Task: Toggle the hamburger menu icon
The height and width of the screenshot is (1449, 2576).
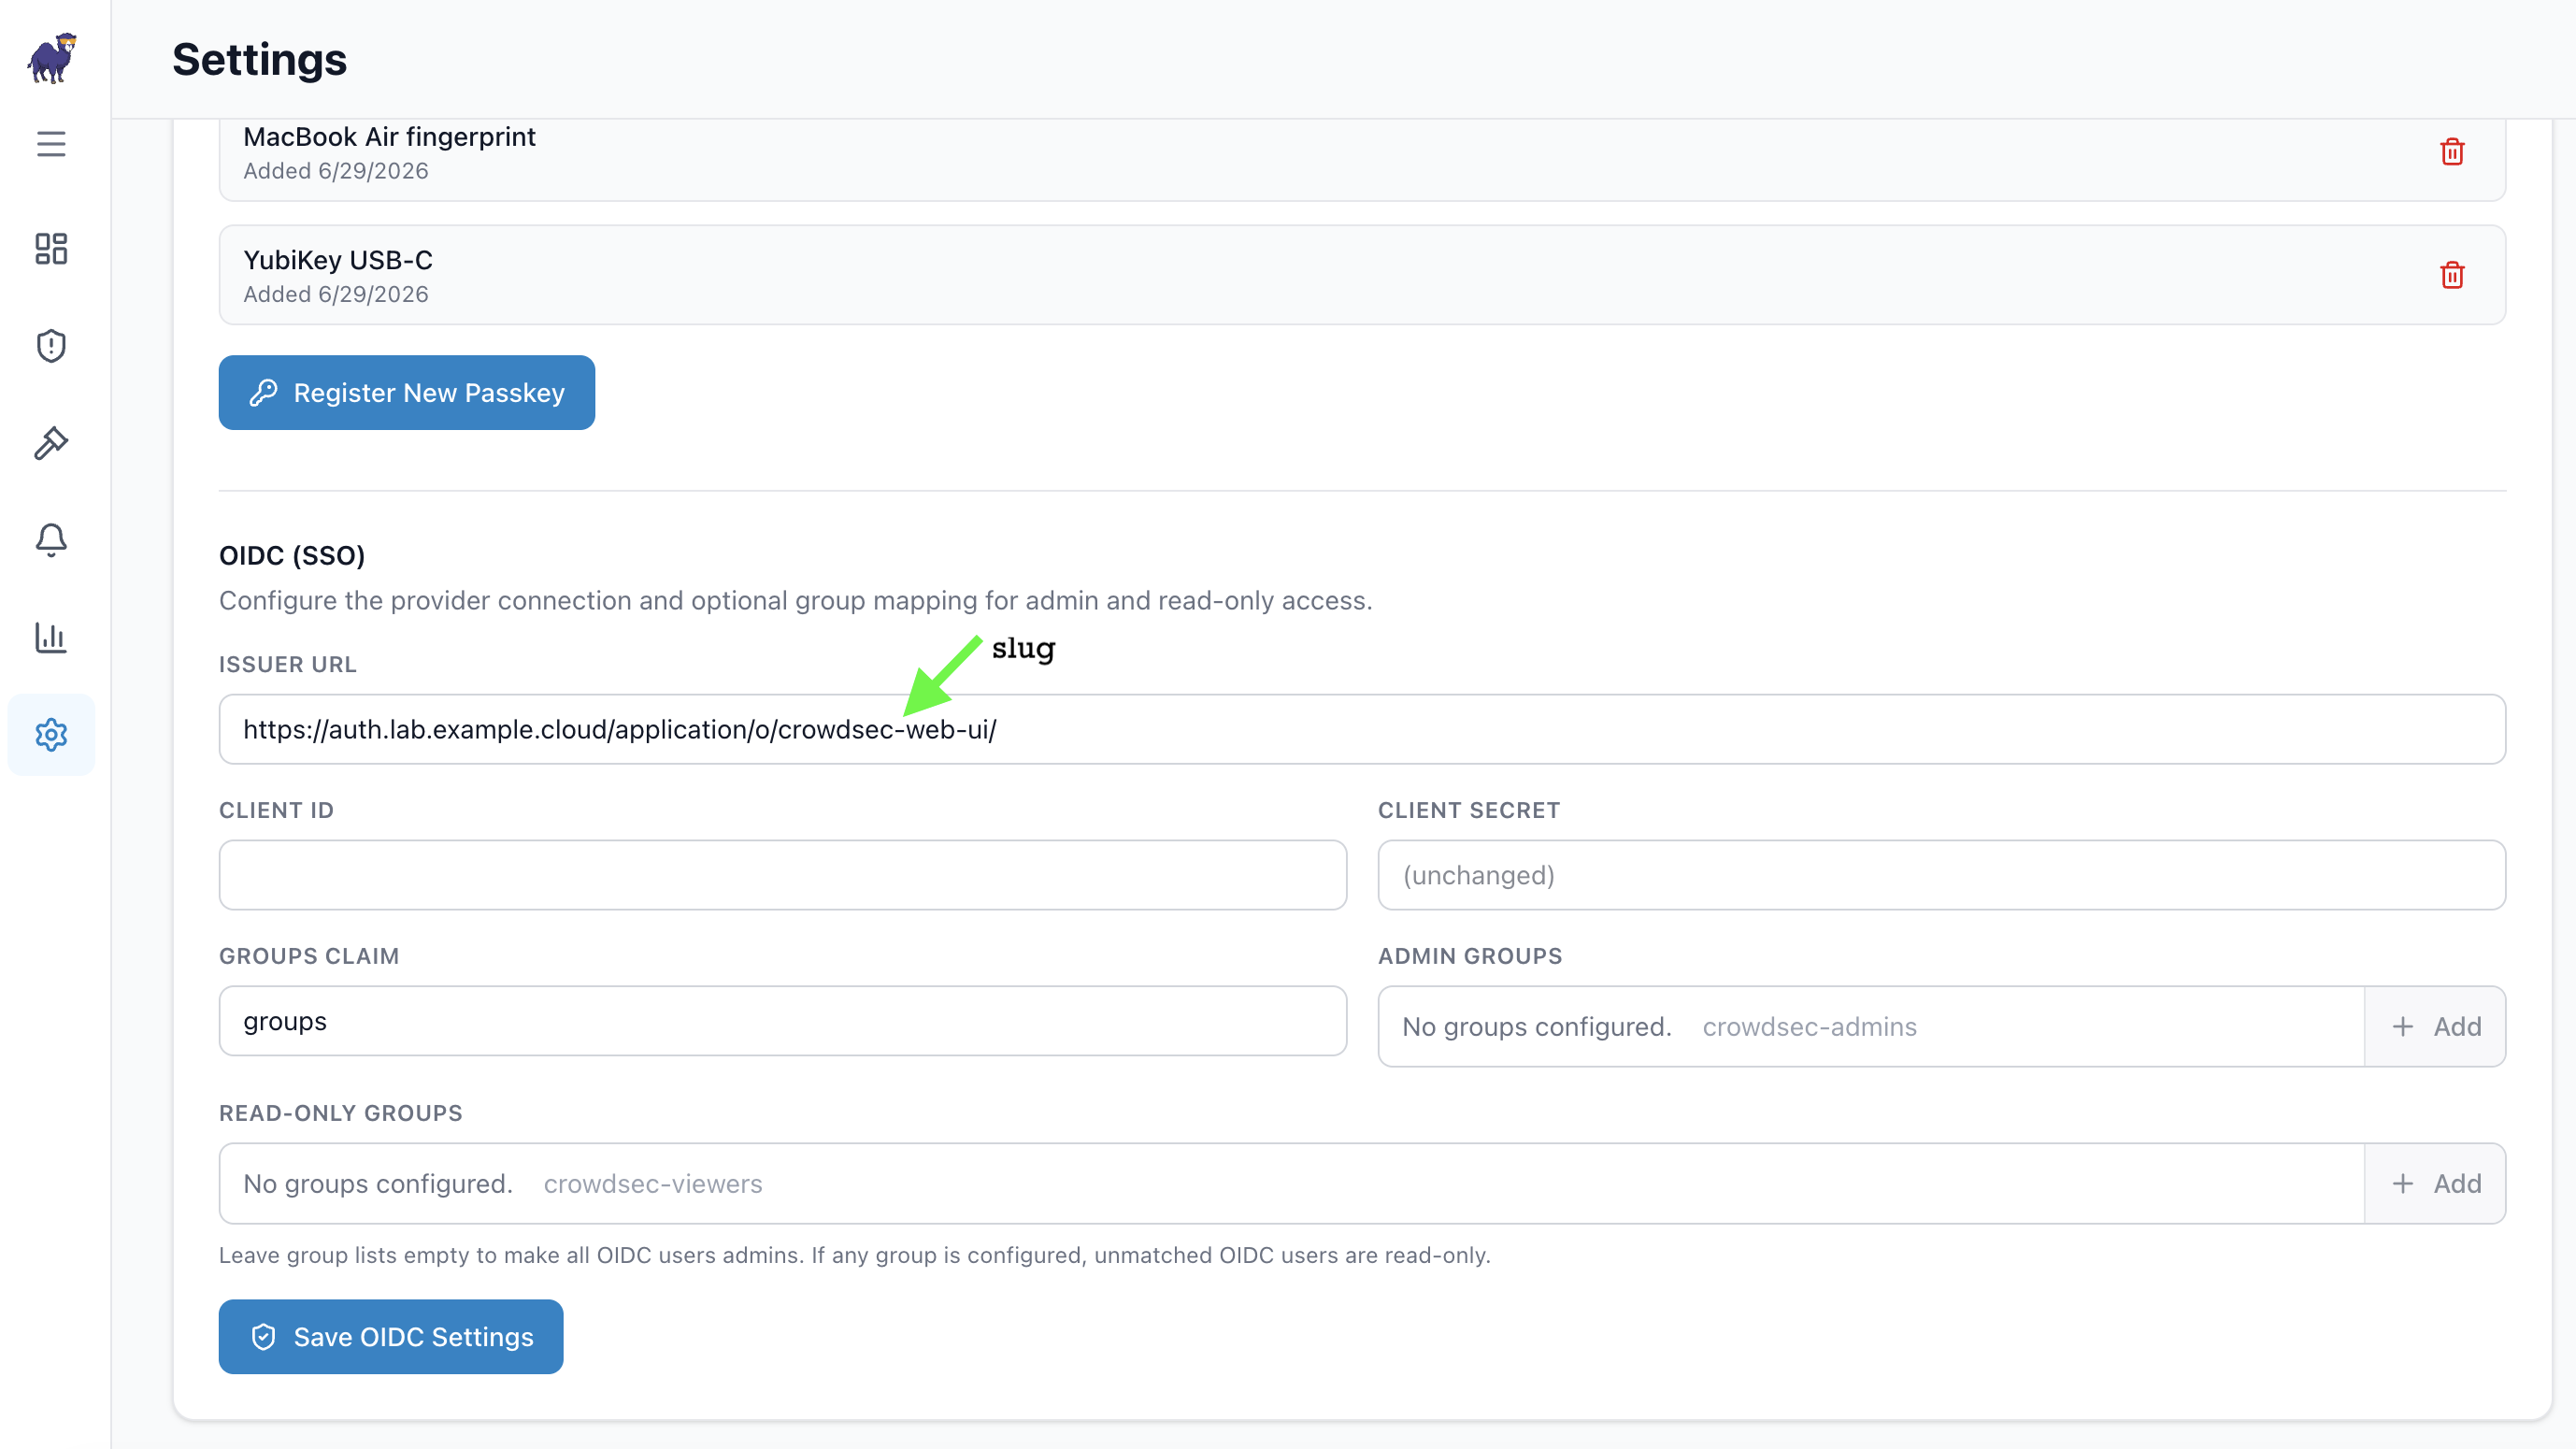Action: pos(51,144)
